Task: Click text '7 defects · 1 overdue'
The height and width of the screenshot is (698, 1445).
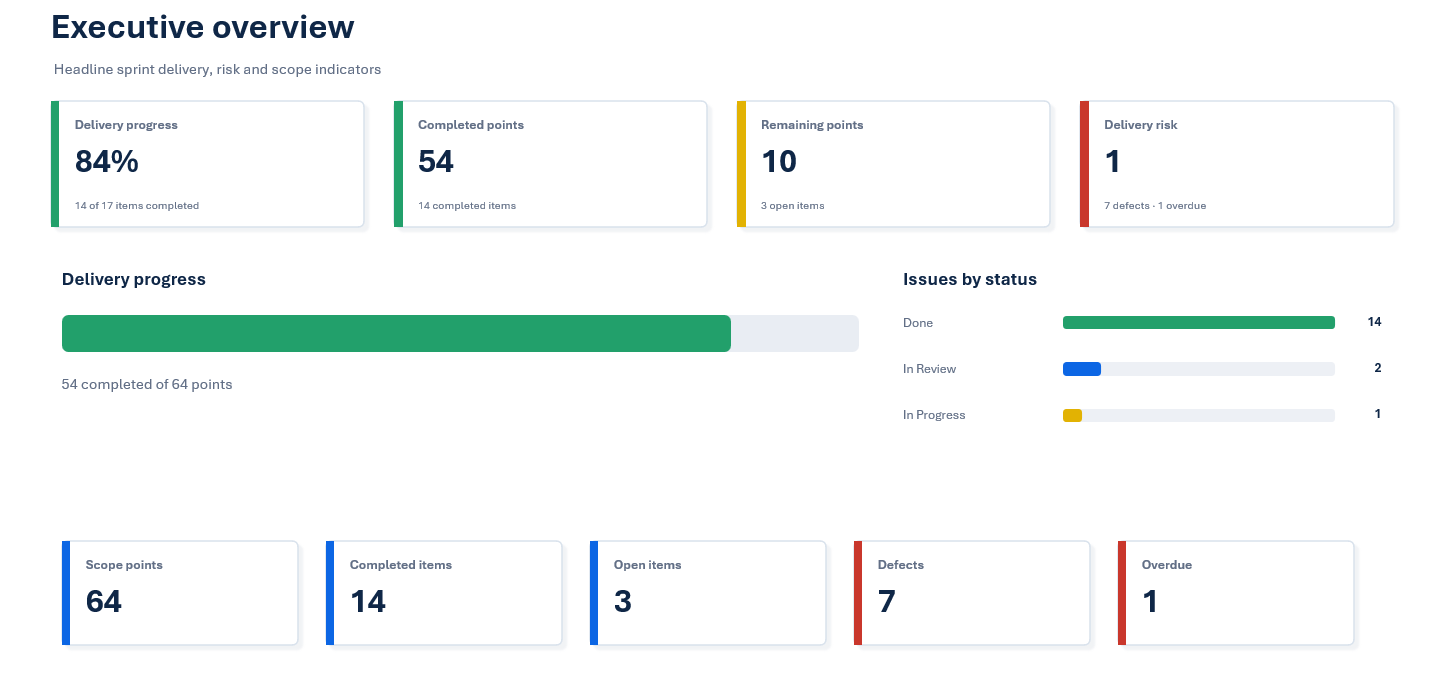Action: 1155,206
